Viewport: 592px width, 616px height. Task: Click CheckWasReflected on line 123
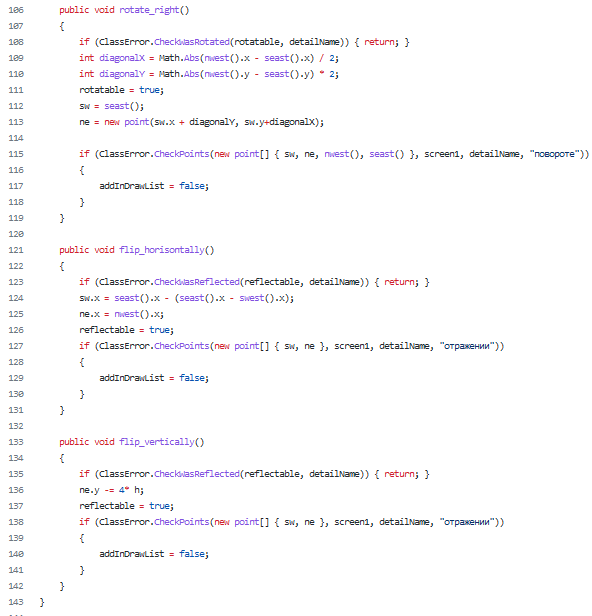[197, 282]
